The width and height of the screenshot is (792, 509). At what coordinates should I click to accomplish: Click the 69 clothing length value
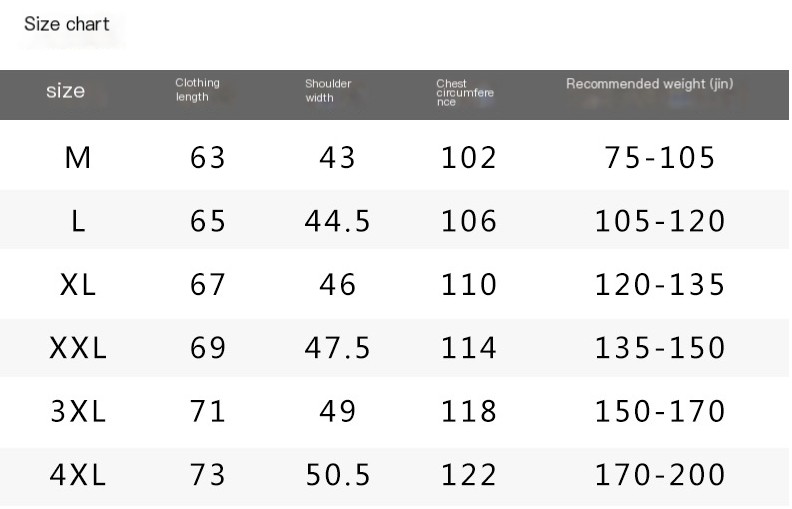pos(208,348)
